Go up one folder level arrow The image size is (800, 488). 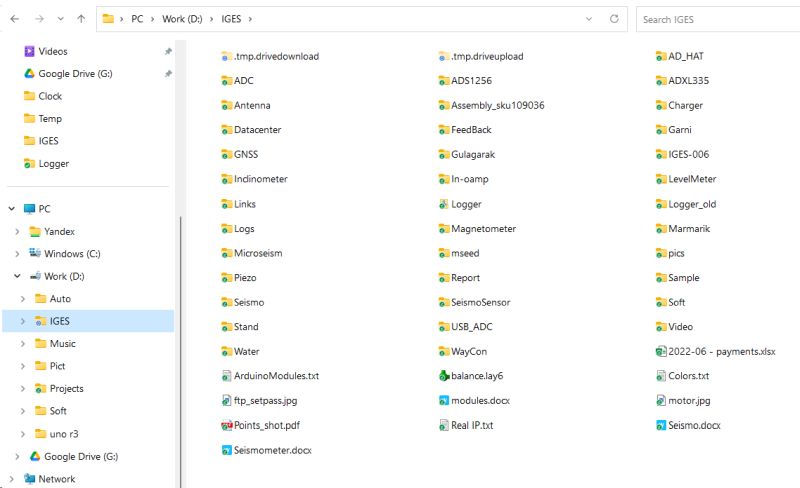pyautogui.click(x=81, y=19)
